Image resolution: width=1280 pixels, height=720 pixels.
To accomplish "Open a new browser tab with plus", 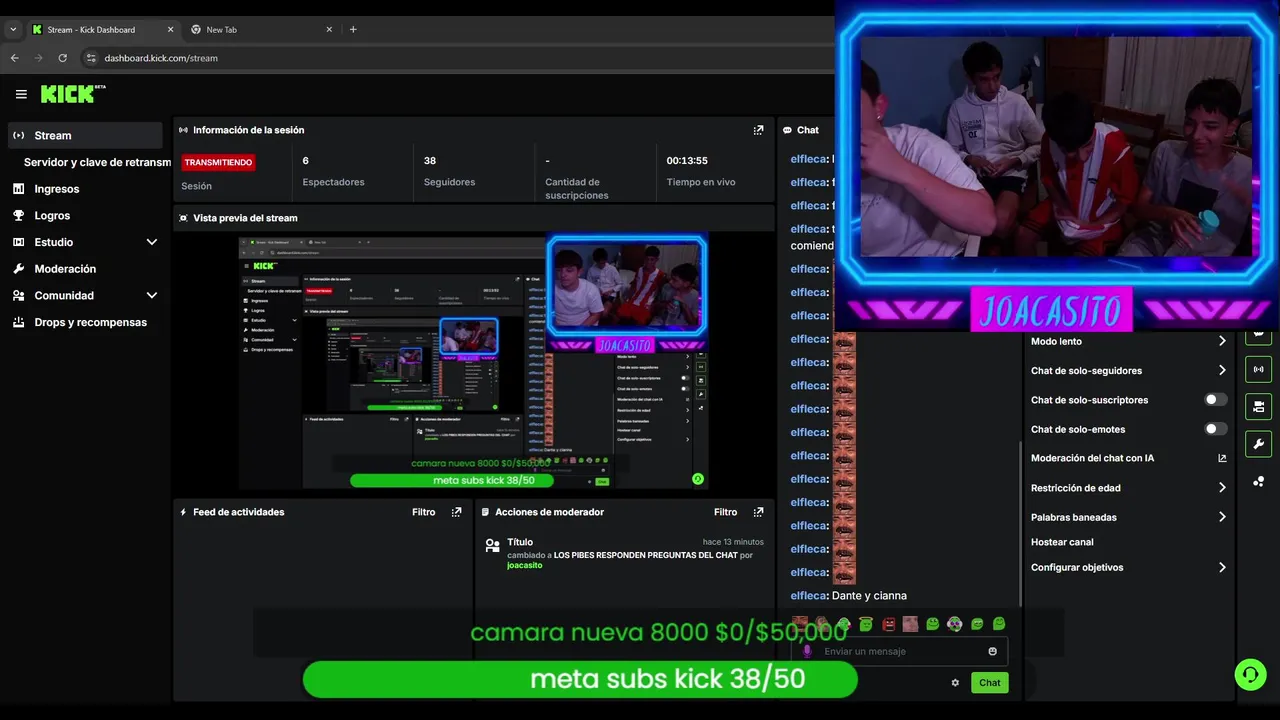I will [353, 29].
